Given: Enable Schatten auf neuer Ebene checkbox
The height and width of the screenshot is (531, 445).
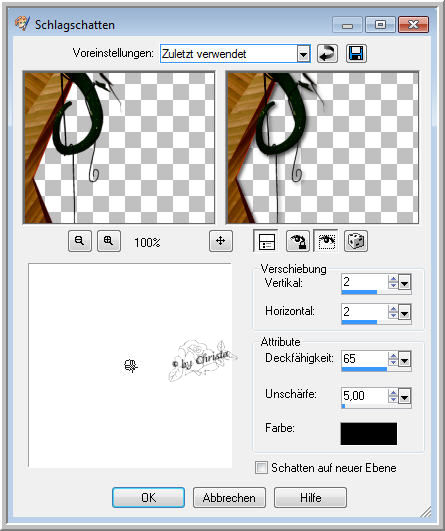Looking at the screenshot, I should pos(261,468).
